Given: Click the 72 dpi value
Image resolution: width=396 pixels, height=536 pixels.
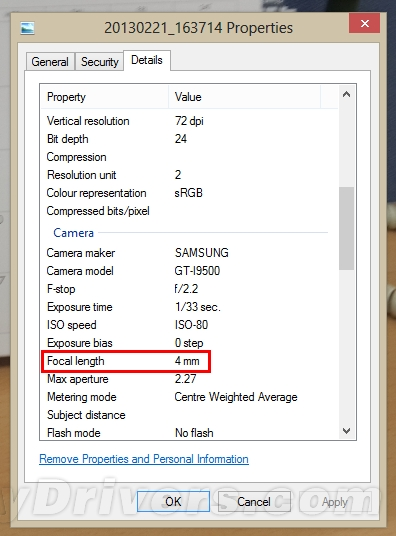Looking at the screenshot, I should click(189, 121).
